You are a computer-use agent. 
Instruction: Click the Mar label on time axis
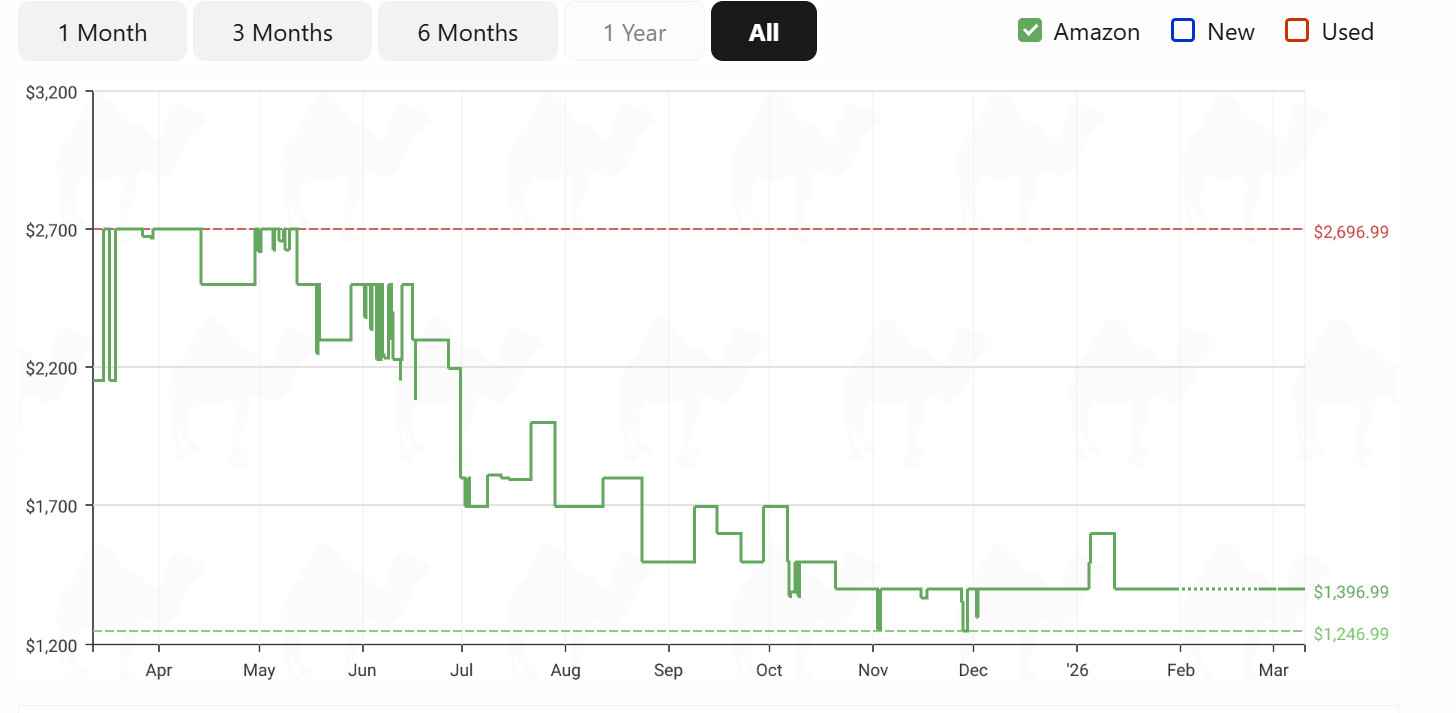tap(1273, 670)
